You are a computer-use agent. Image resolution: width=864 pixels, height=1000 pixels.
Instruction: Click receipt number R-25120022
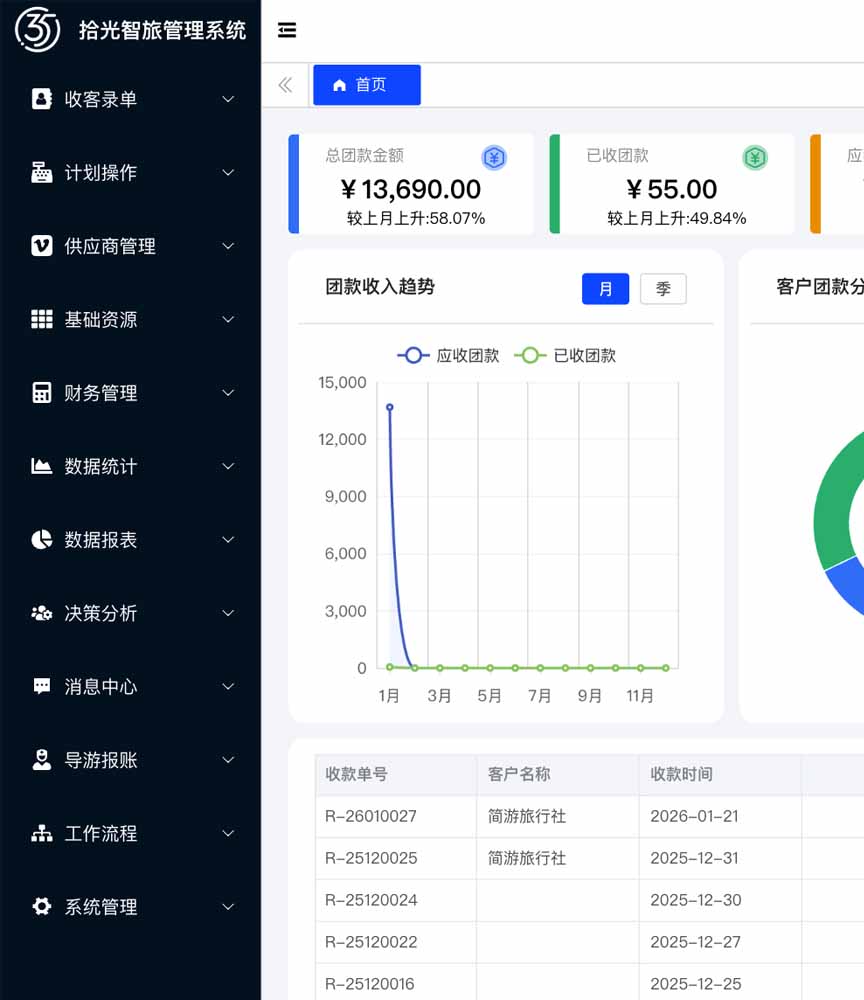pos(371,942)
